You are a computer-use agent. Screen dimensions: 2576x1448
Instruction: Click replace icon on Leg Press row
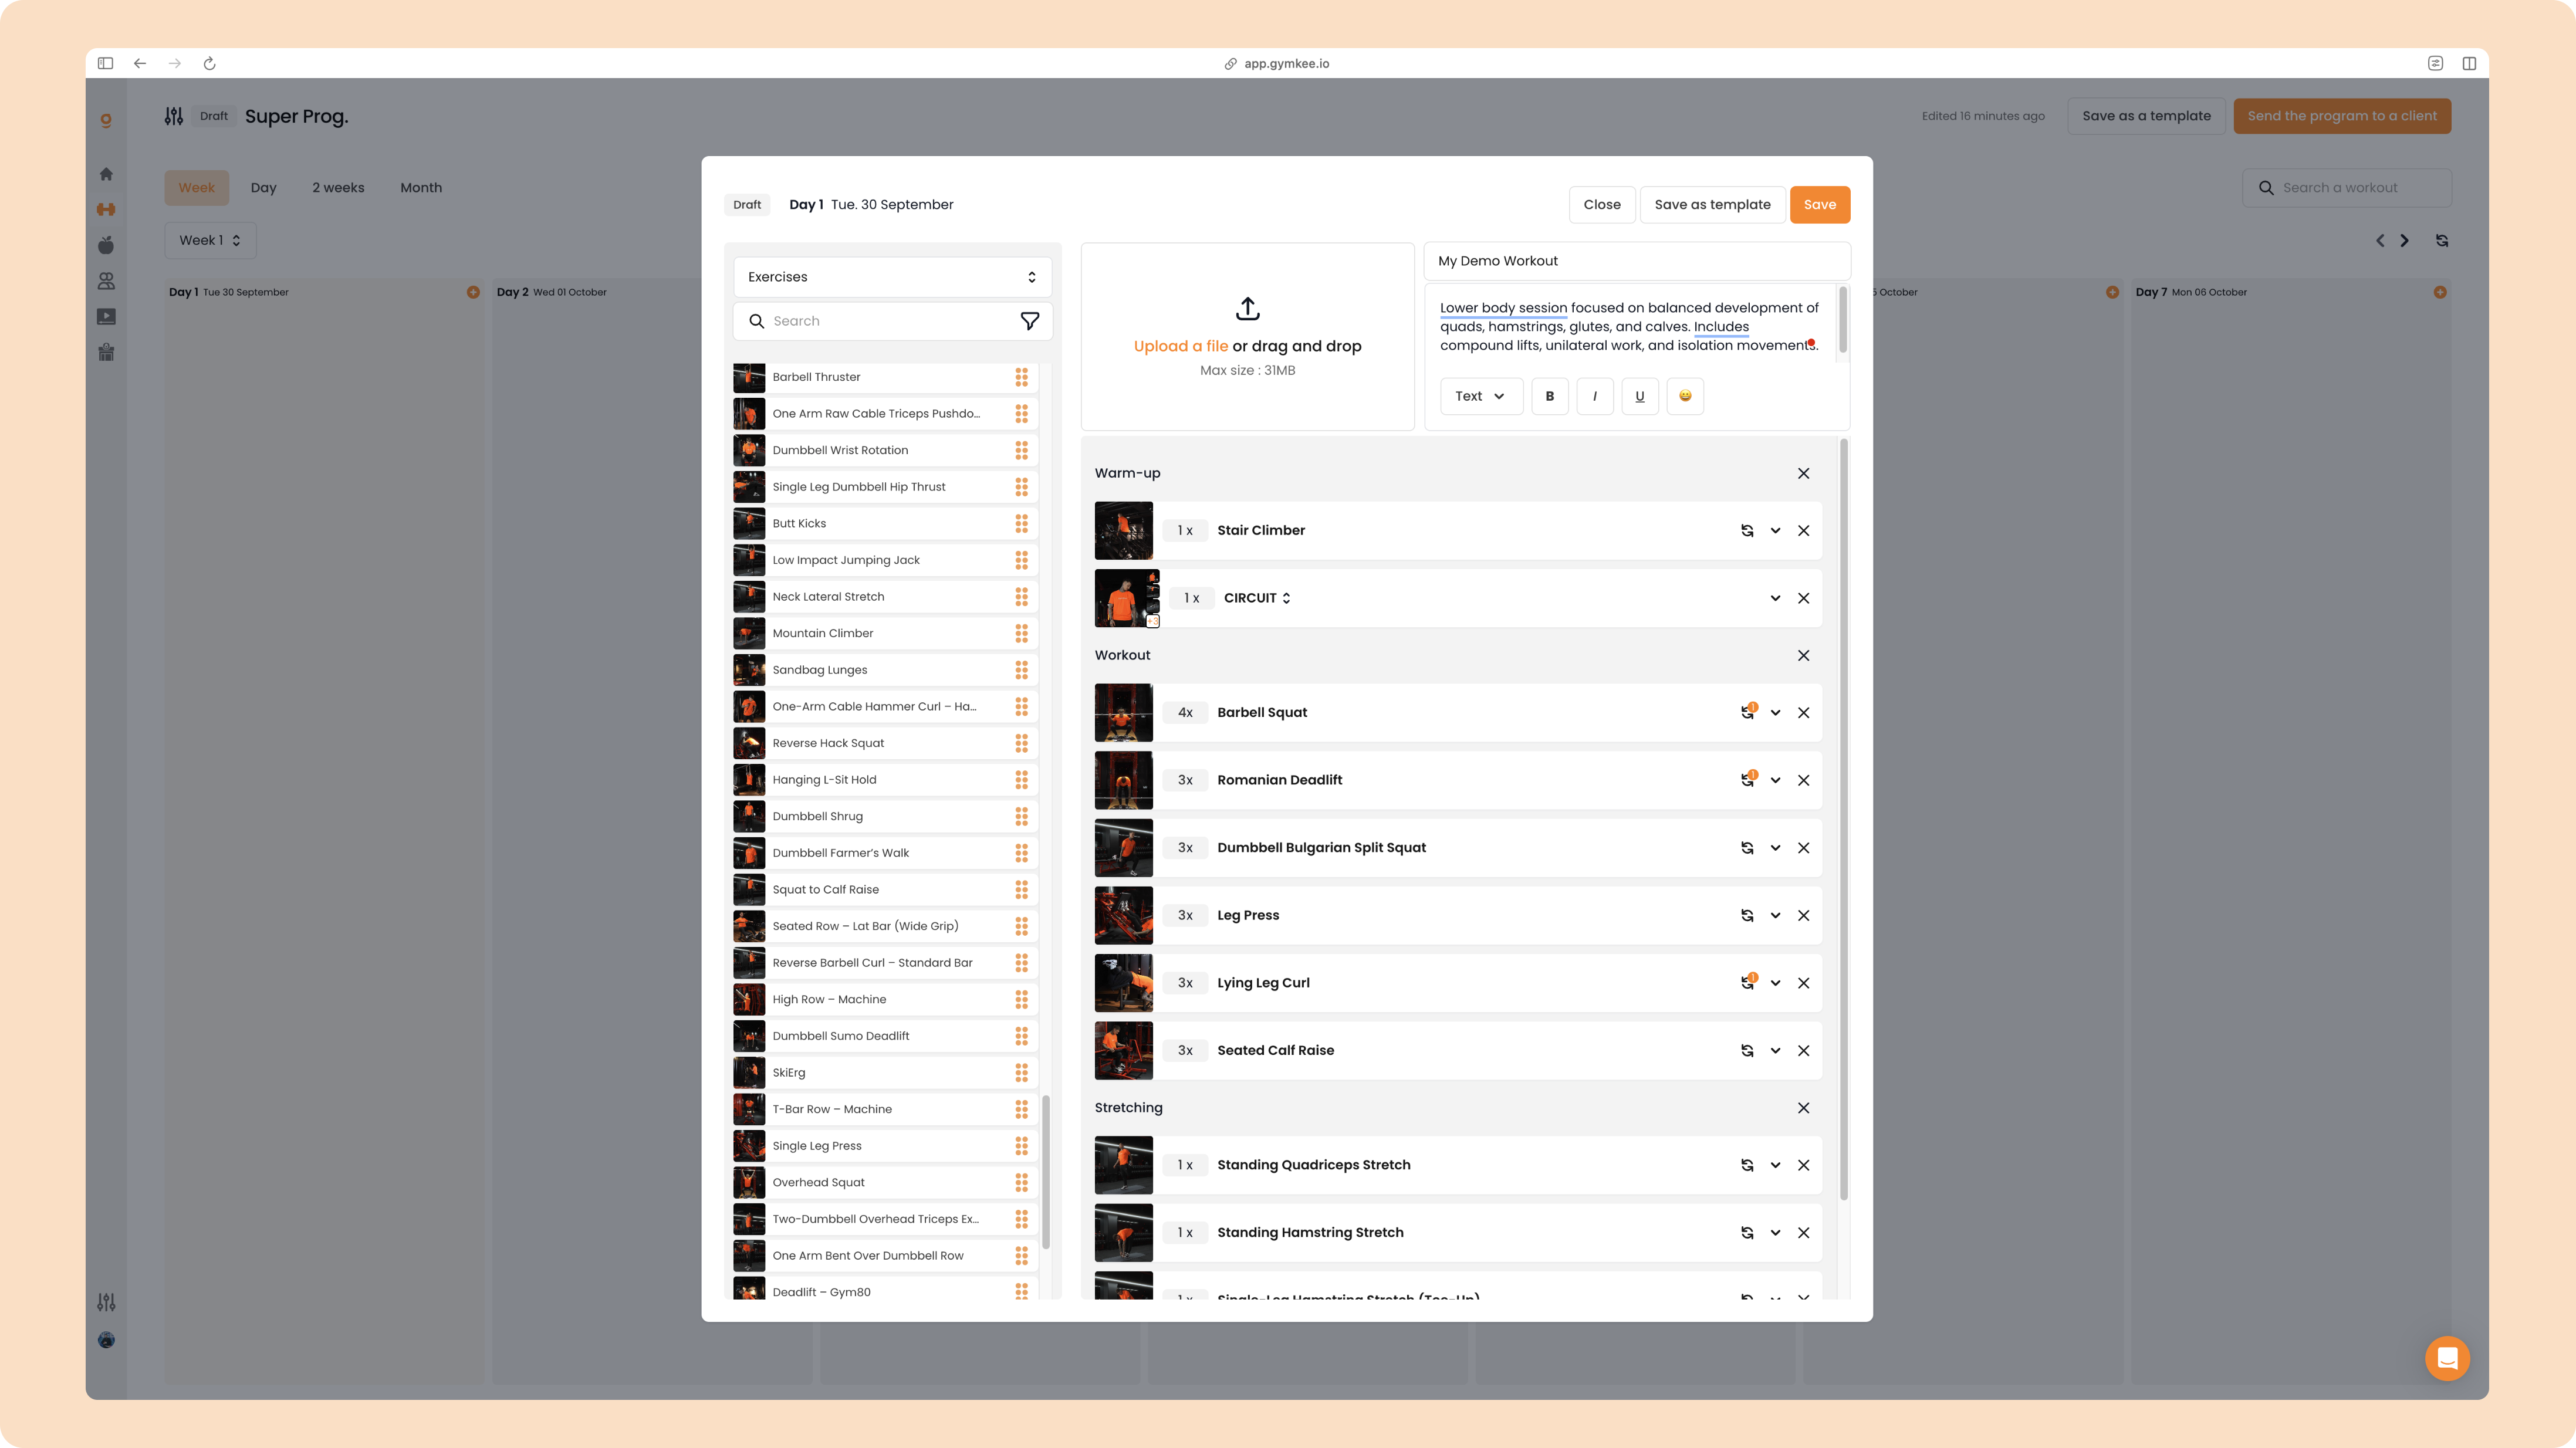click(x=1747, y=915)
